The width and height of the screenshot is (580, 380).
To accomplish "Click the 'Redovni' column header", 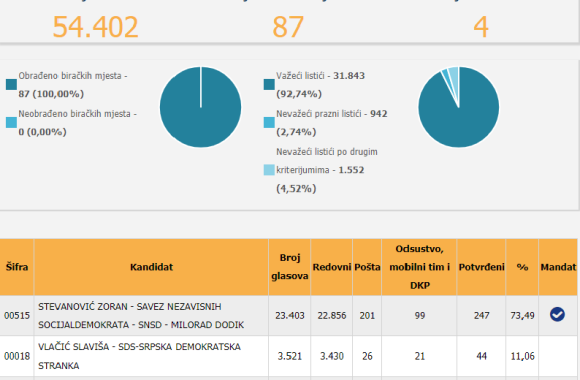I will coord(332,267).
